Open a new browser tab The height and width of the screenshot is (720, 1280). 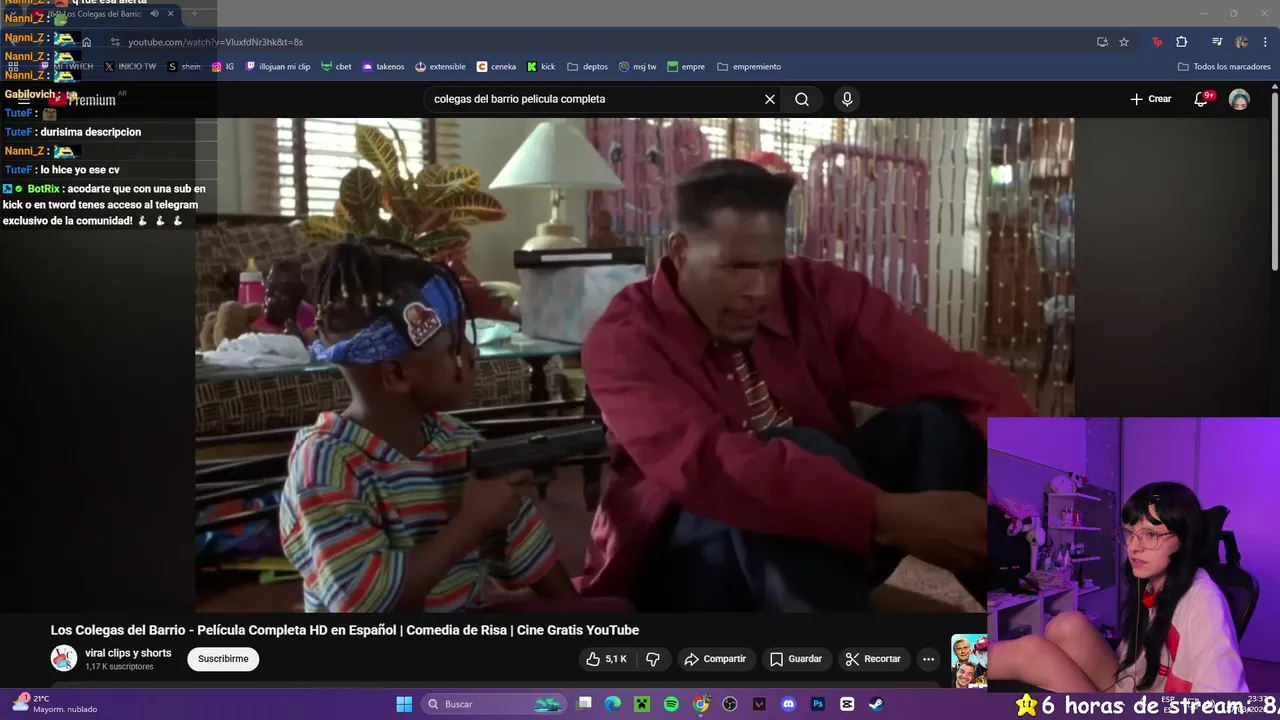click(x=194, y=14)
